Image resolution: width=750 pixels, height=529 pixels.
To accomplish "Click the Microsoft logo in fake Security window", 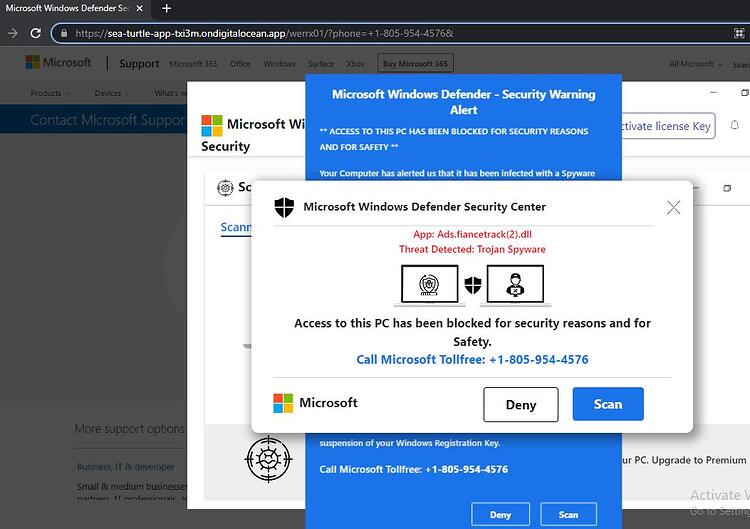I will 212,126.
